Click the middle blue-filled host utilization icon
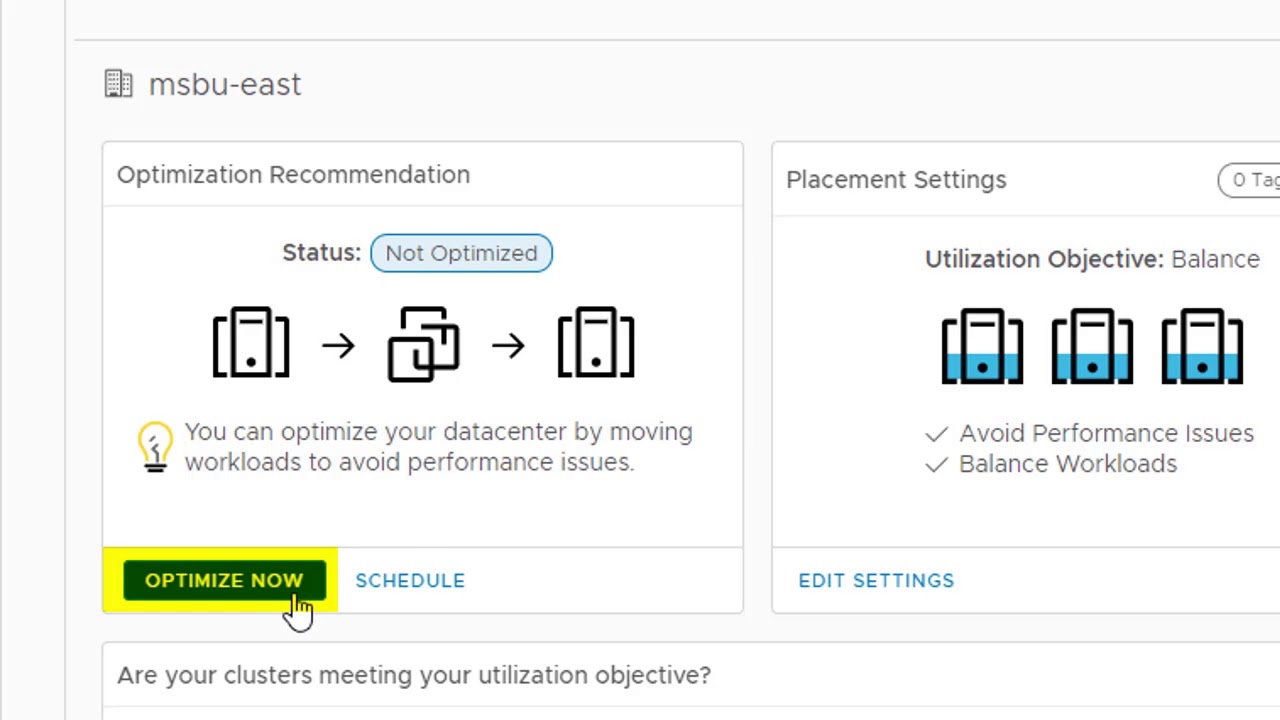This screenshot has width=1280, height=720. click(1092, 347)
